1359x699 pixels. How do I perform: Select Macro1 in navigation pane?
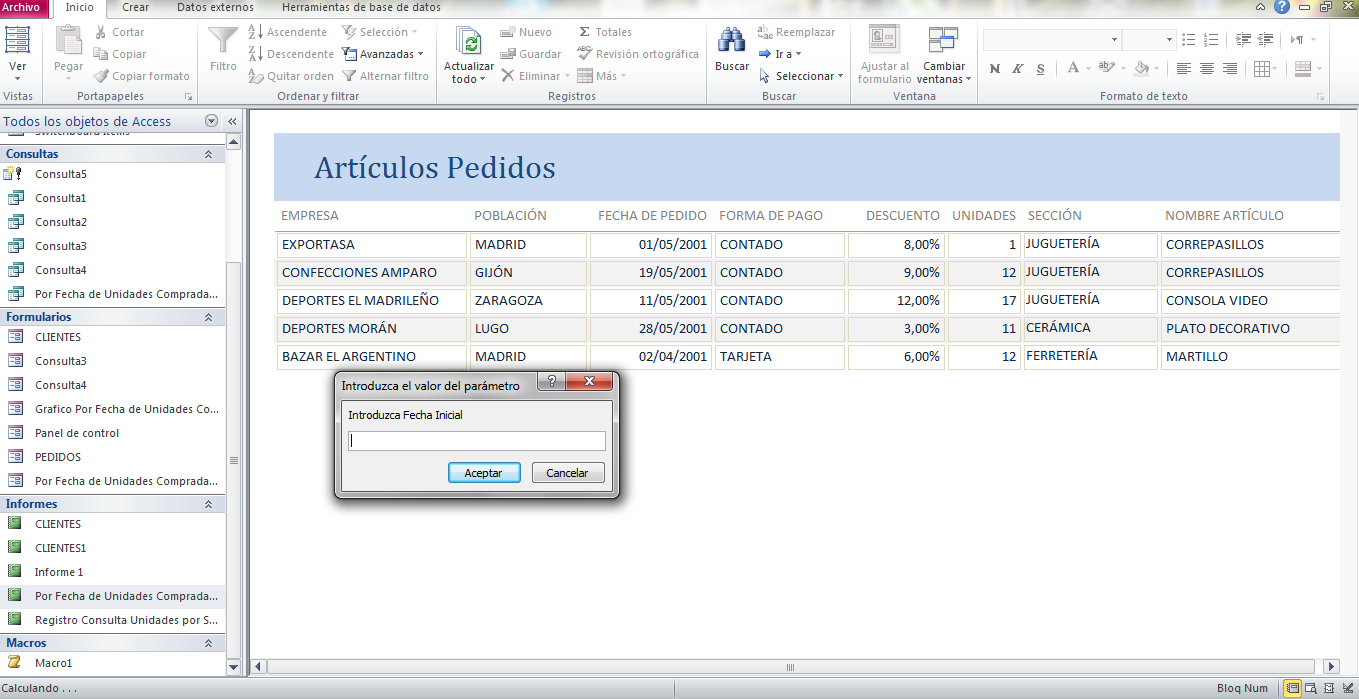pyautogui.click(x=113, y=663)
